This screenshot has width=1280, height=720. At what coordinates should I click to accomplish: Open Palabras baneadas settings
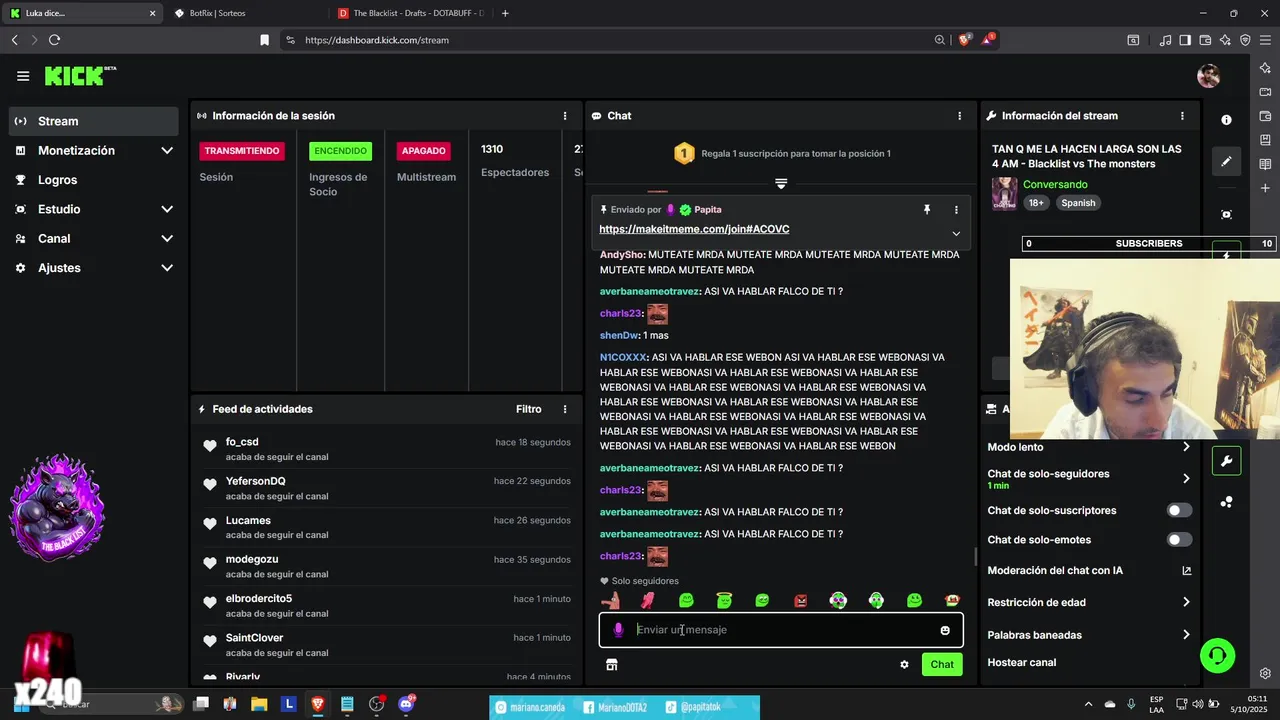tap(1089, 635)
